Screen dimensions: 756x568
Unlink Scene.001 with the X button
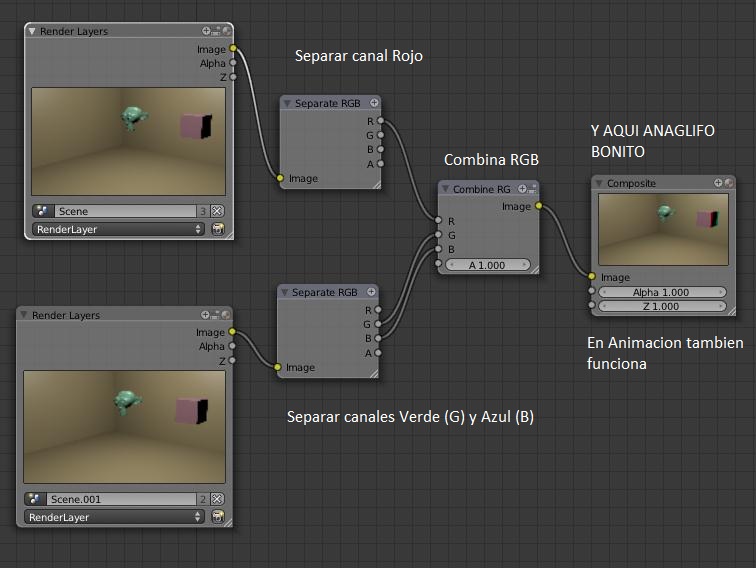pos(217,499)
